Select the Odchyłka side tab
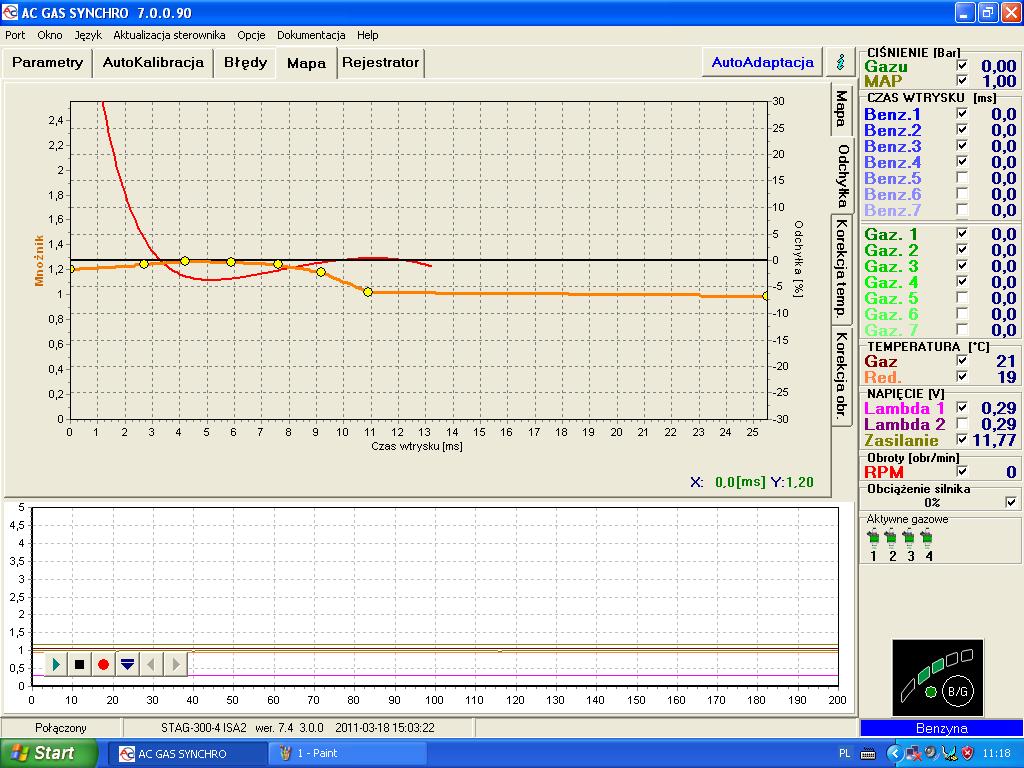The height and width of the screenshot is (768, 1024). [x=842, y=176]
